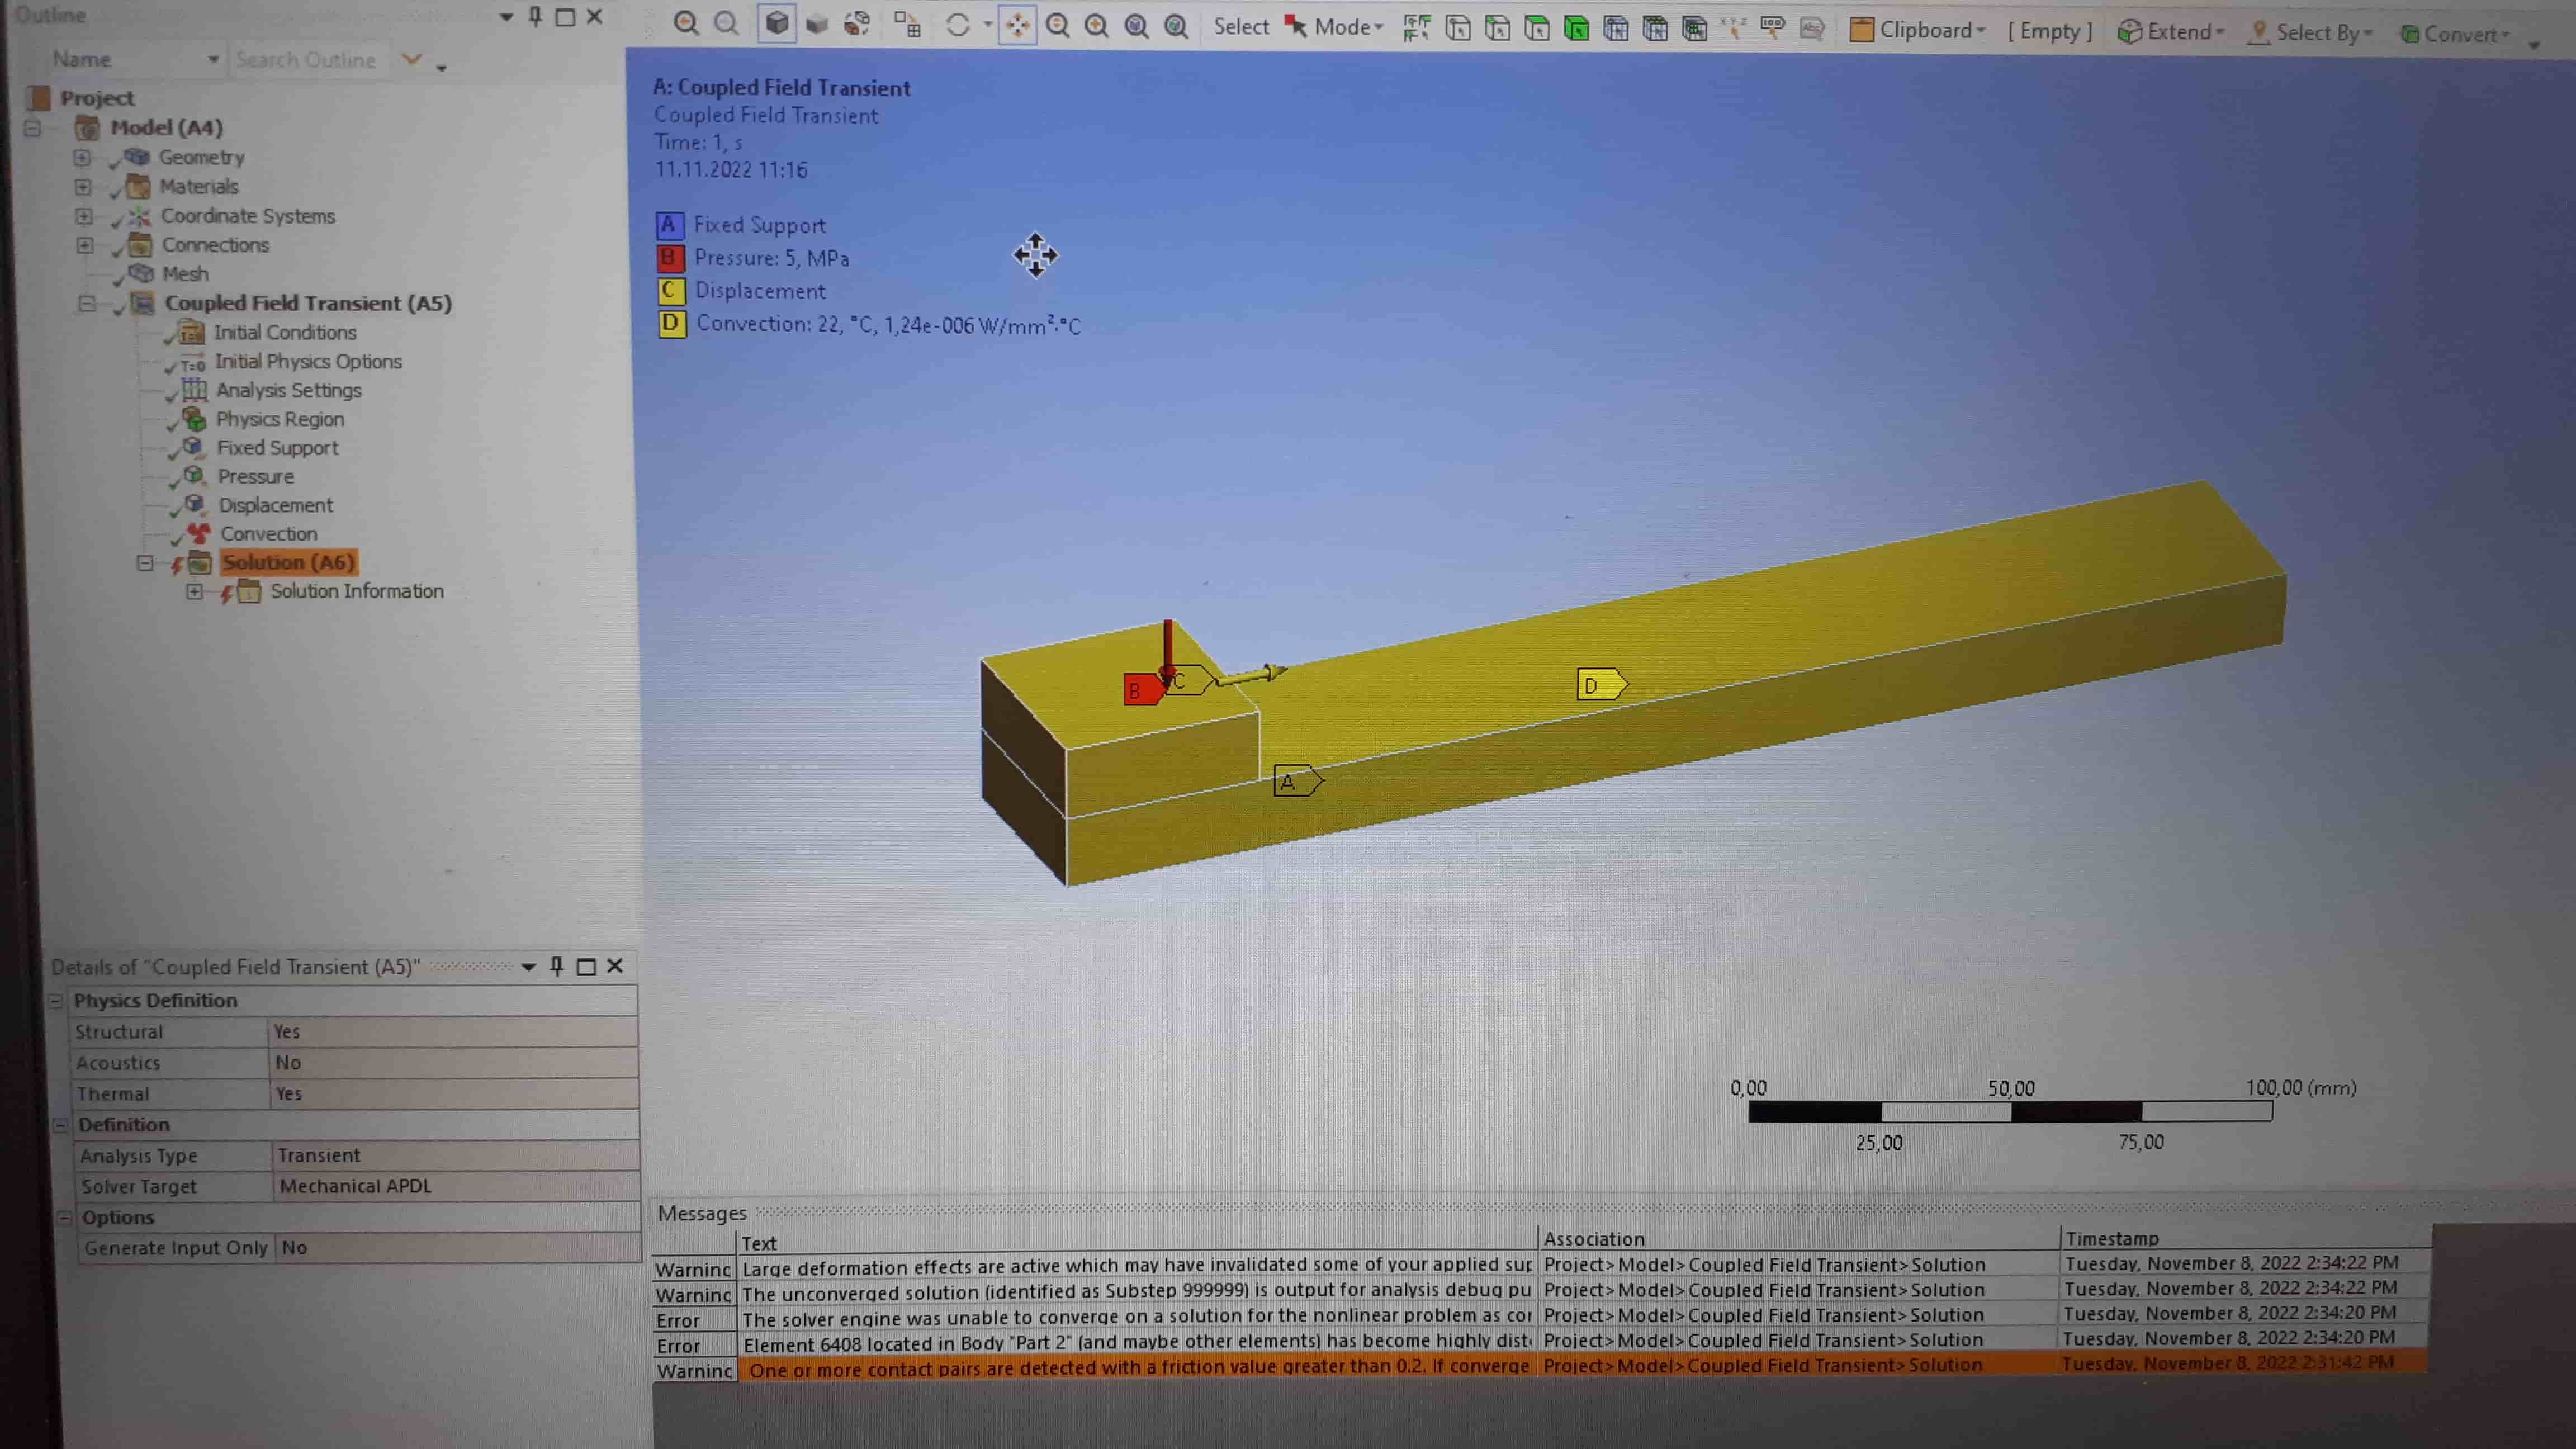Choose the Face selection filter
Viewport: 2576px width, 1449px height.
(x=1537, y=28)
